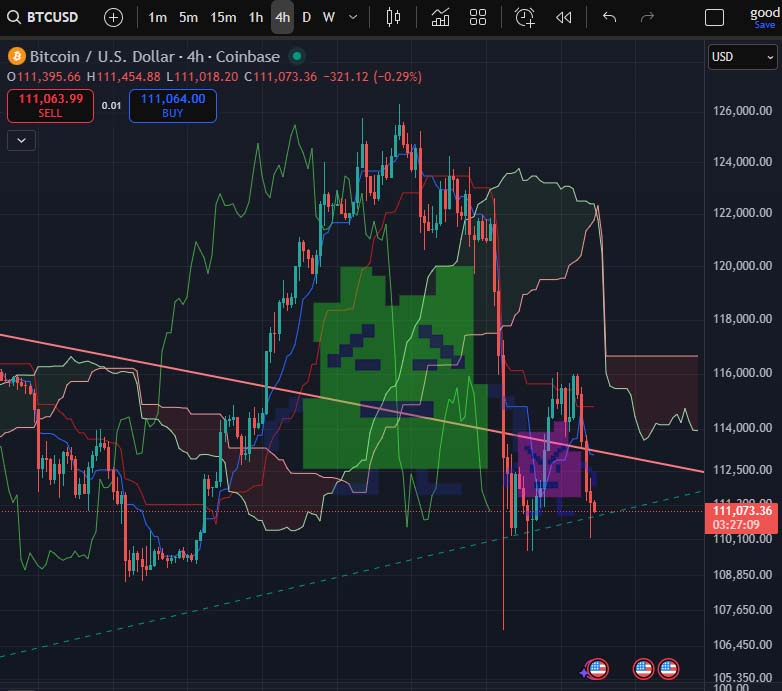Open Indicators panel icon

tap(440, 17)
